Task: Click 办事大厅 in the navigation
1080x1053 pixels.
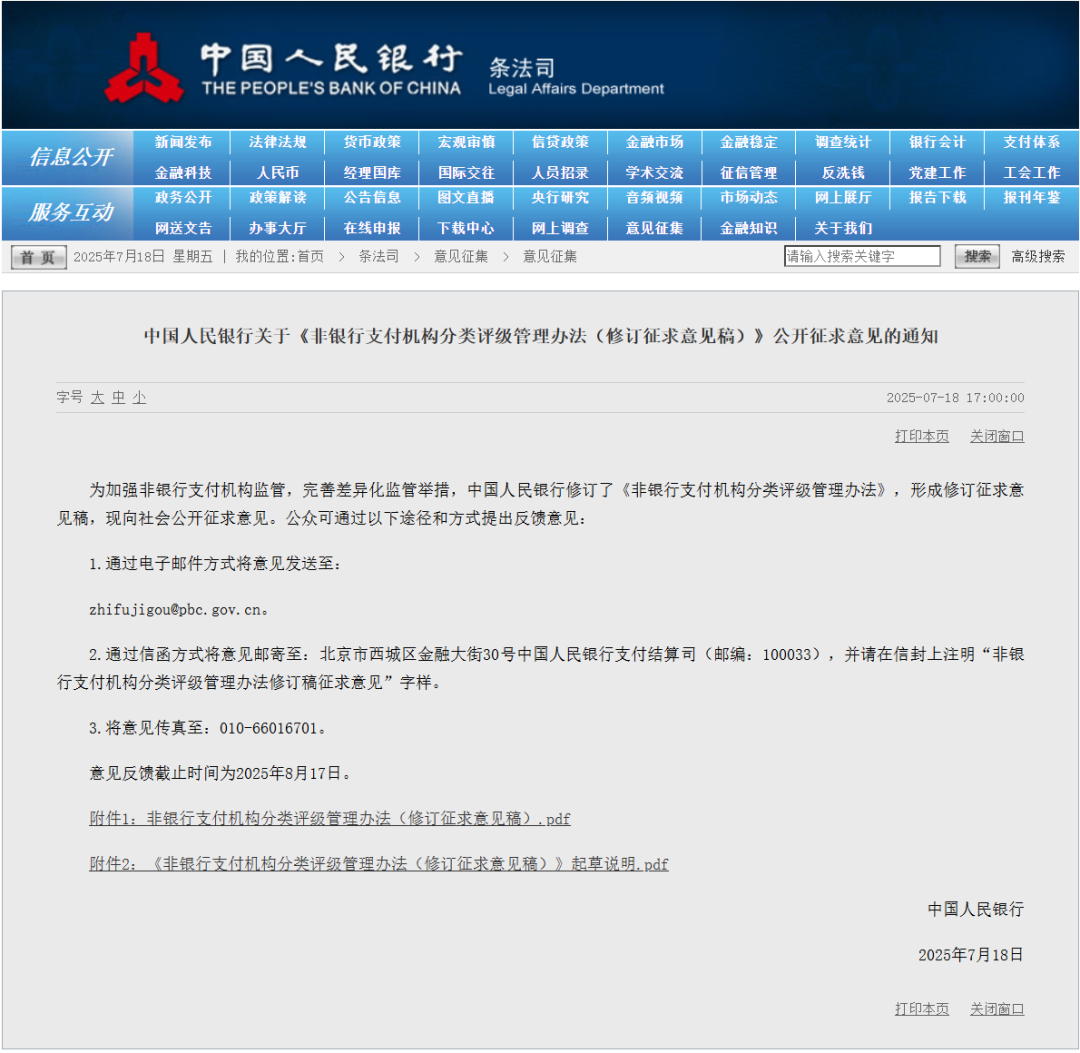Action: [278, 228]
